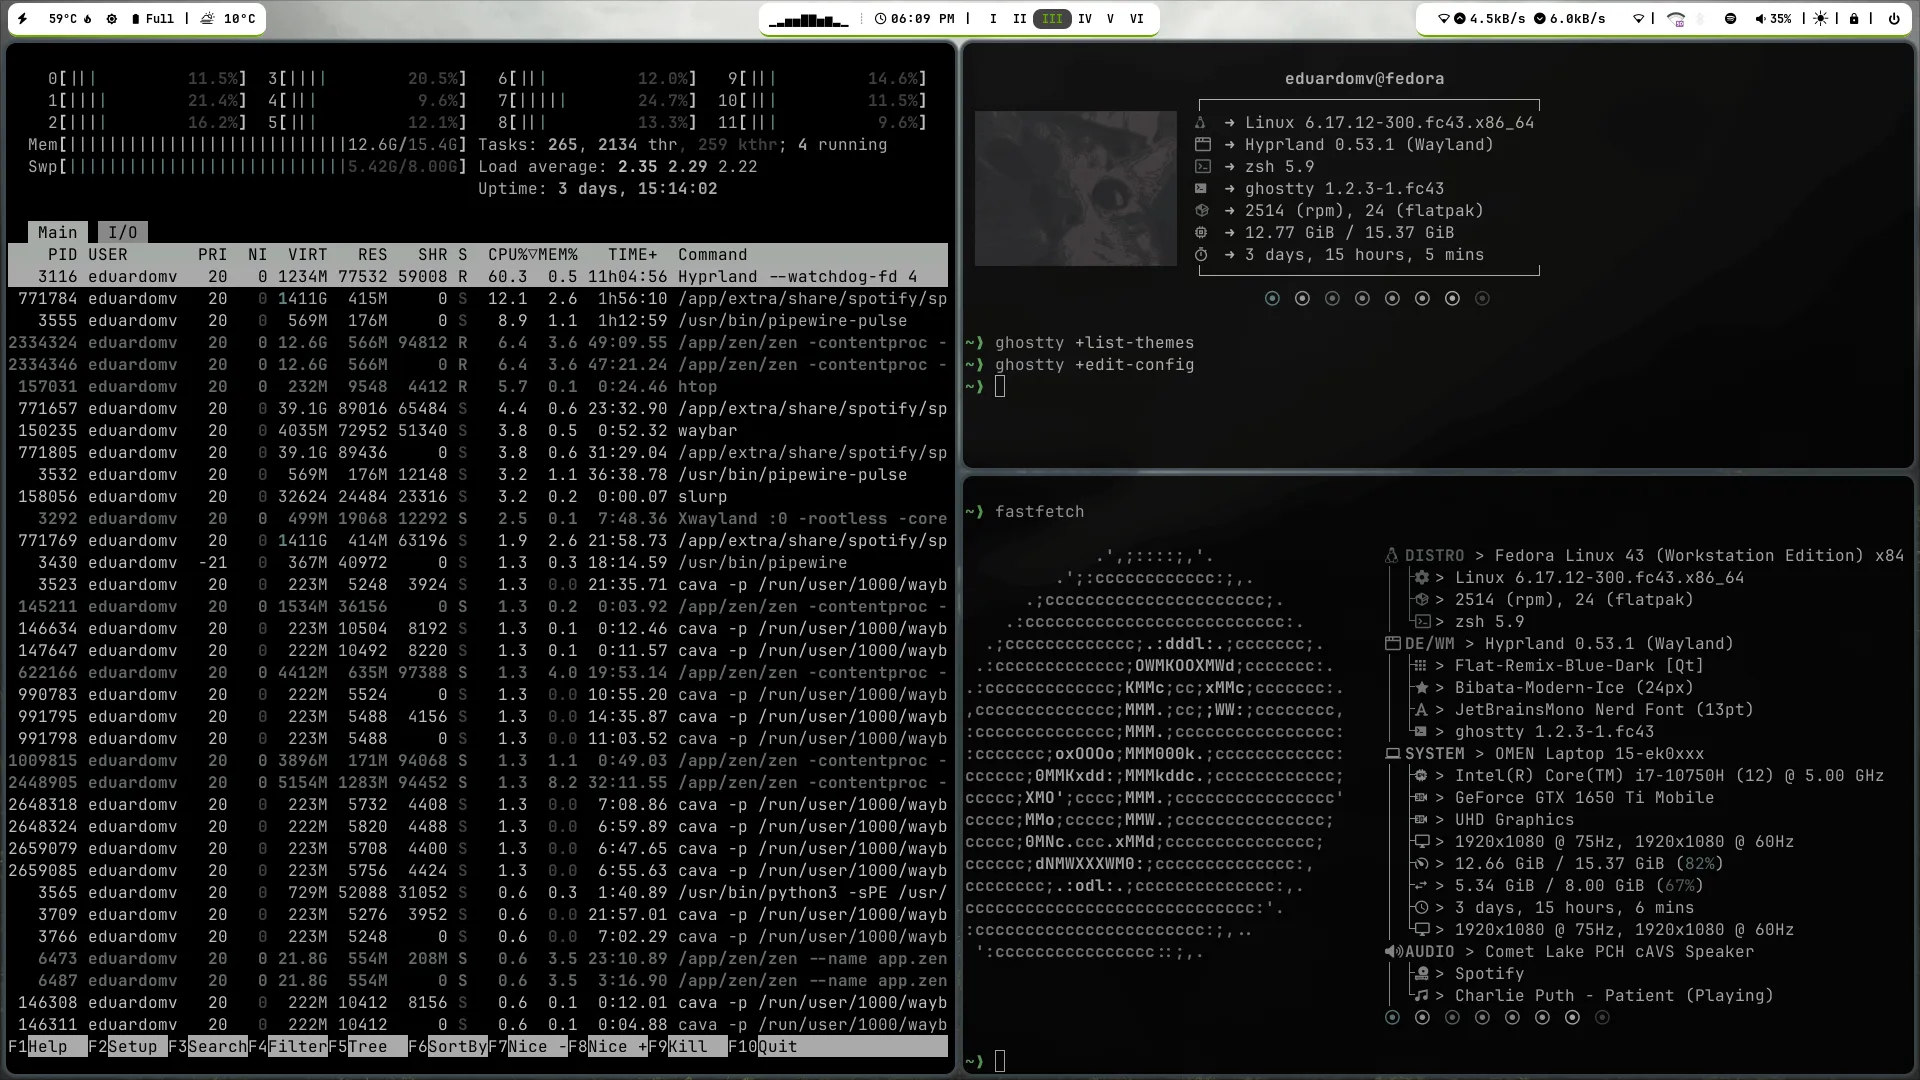Click the lock screen icon

(1854, 19)
